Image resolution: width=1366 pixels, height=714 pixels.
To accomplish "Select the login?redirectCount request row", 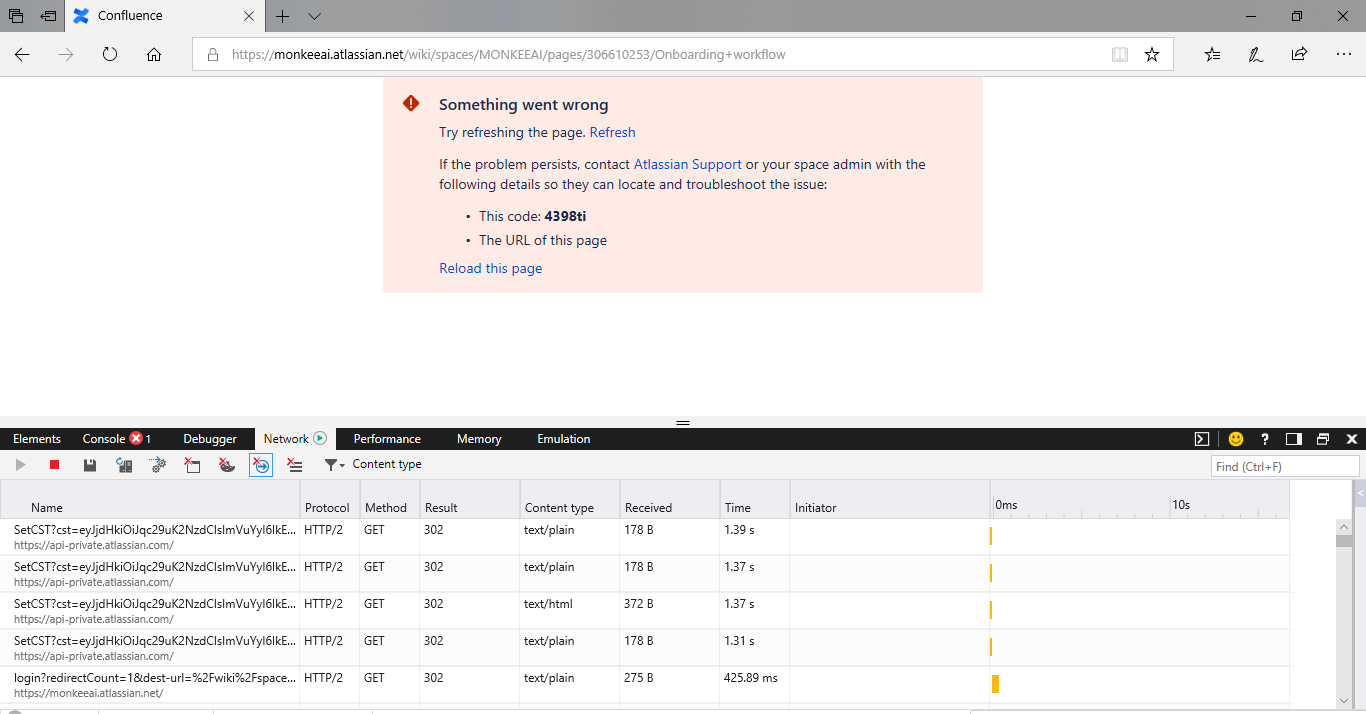I will point(645,685).
